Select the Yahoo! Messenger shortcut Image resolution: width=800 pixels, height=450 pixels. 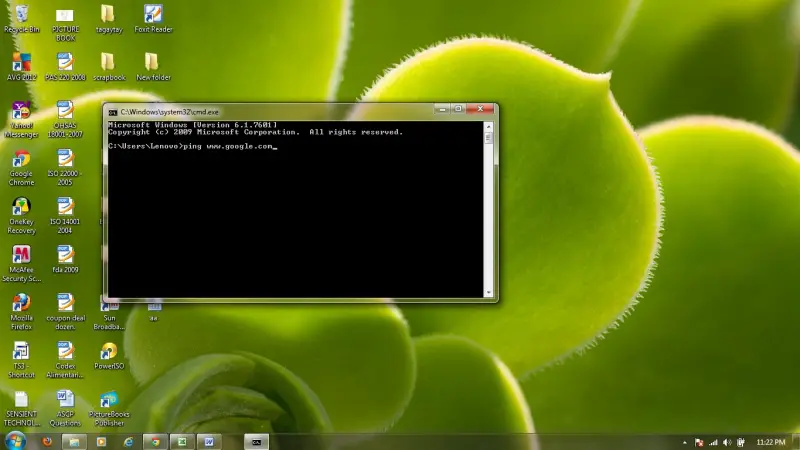[21, 120]
